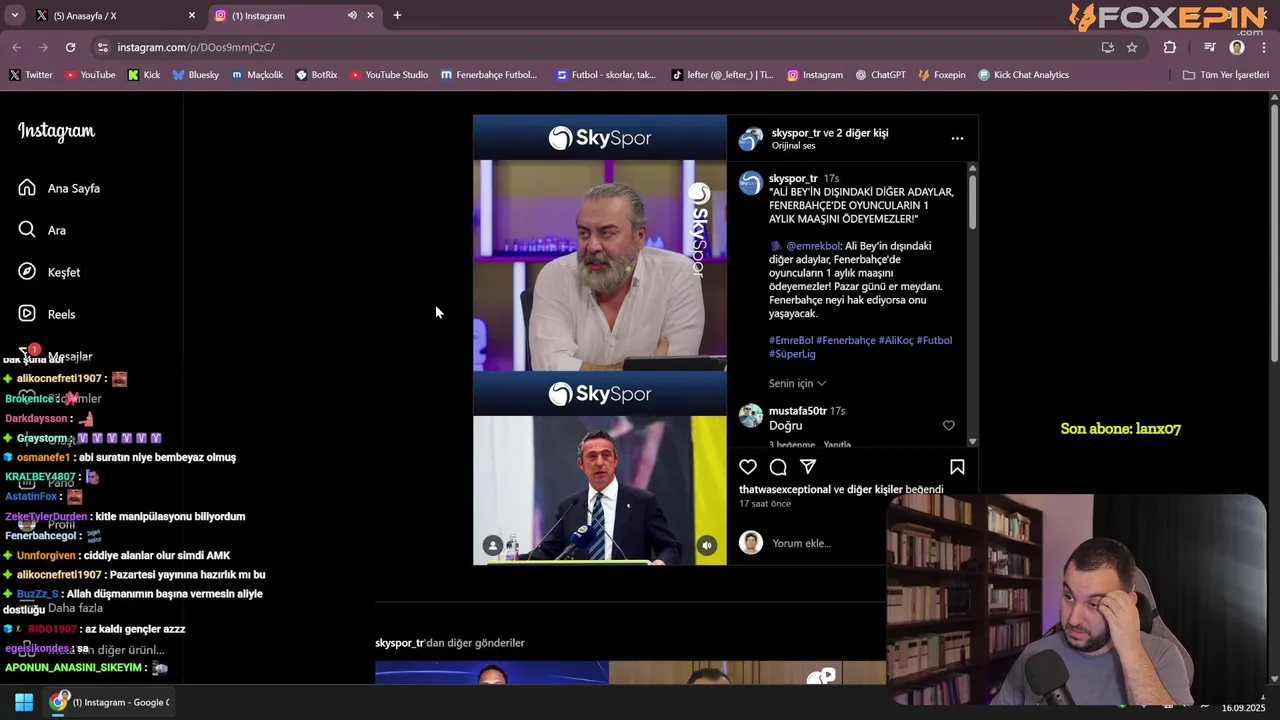Open the BotRix bookmark
Viewport: 1280px width, 720px height.
317,75
